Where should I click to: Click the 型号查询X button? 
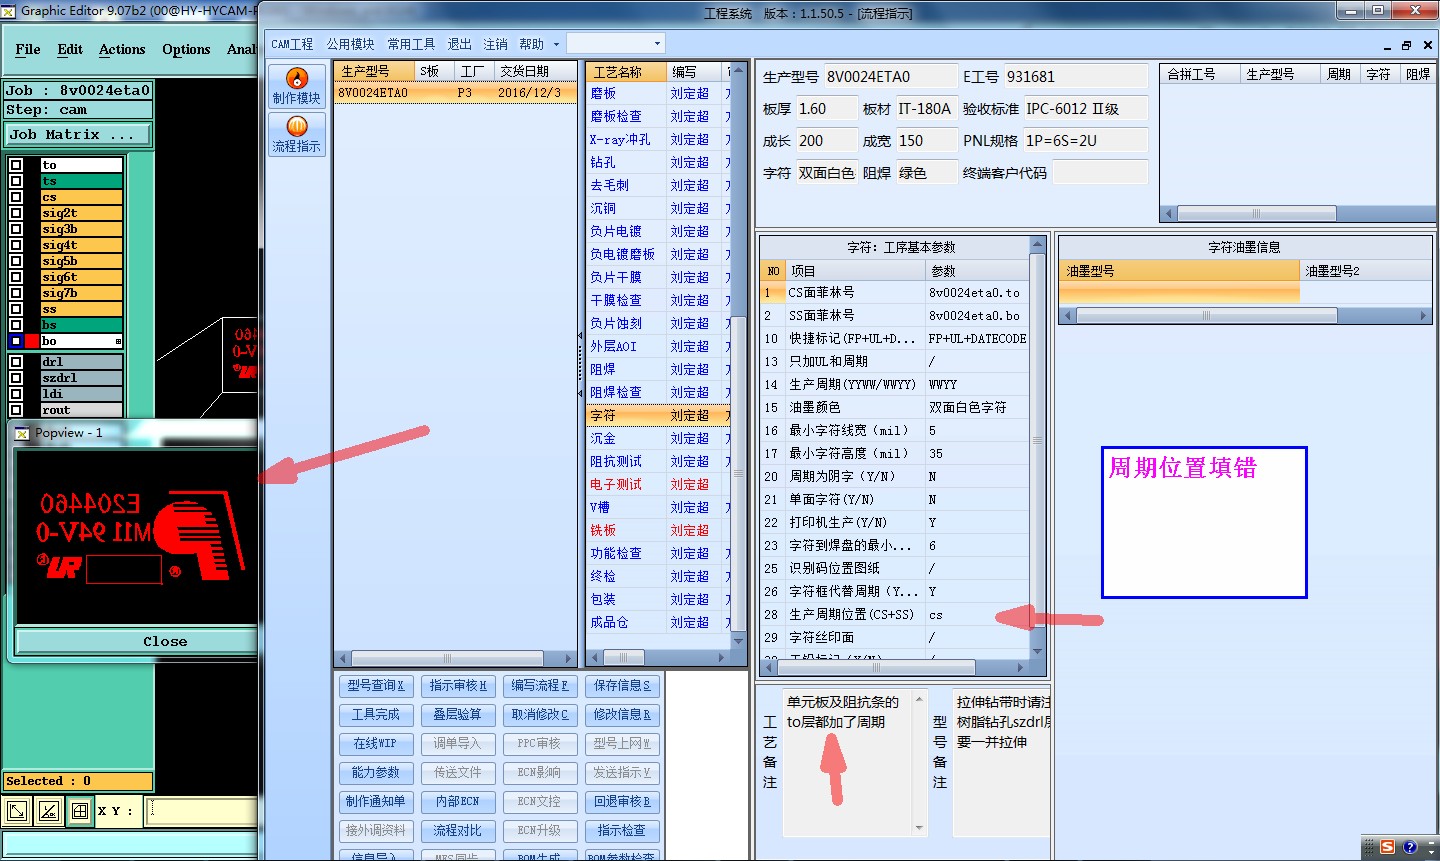point(376,685)
